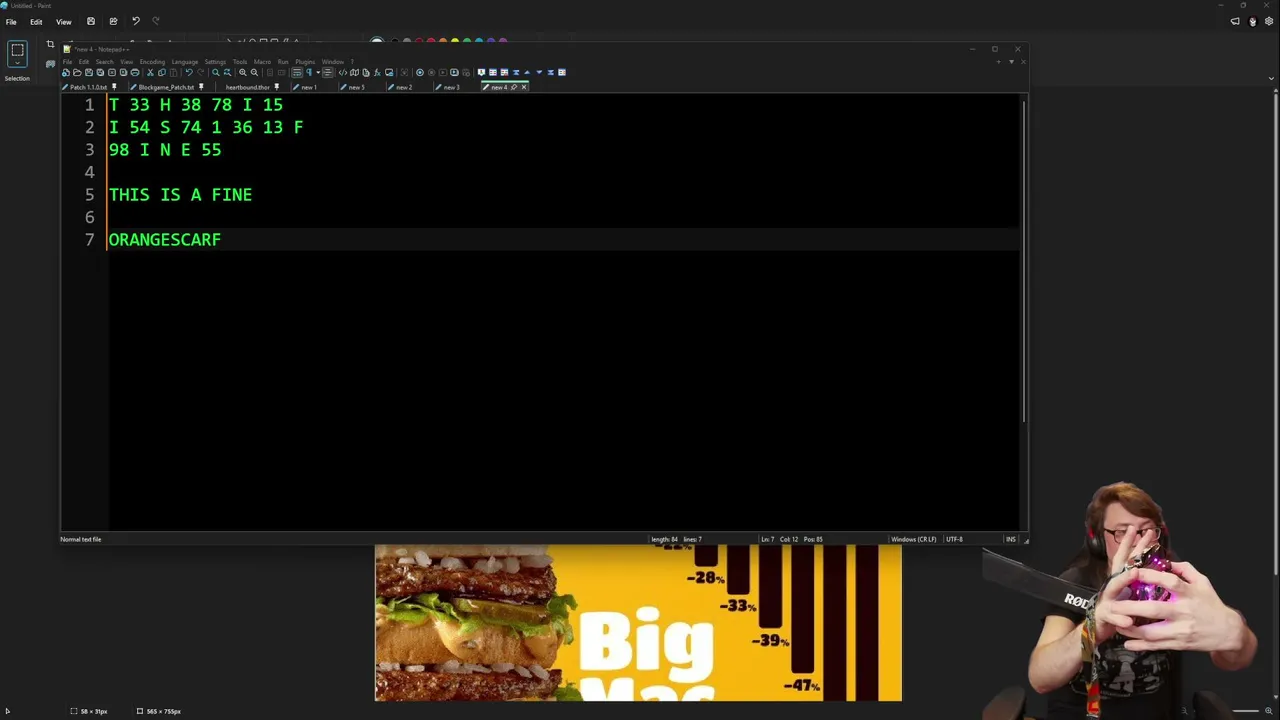Close the new 4 tab

524,87
